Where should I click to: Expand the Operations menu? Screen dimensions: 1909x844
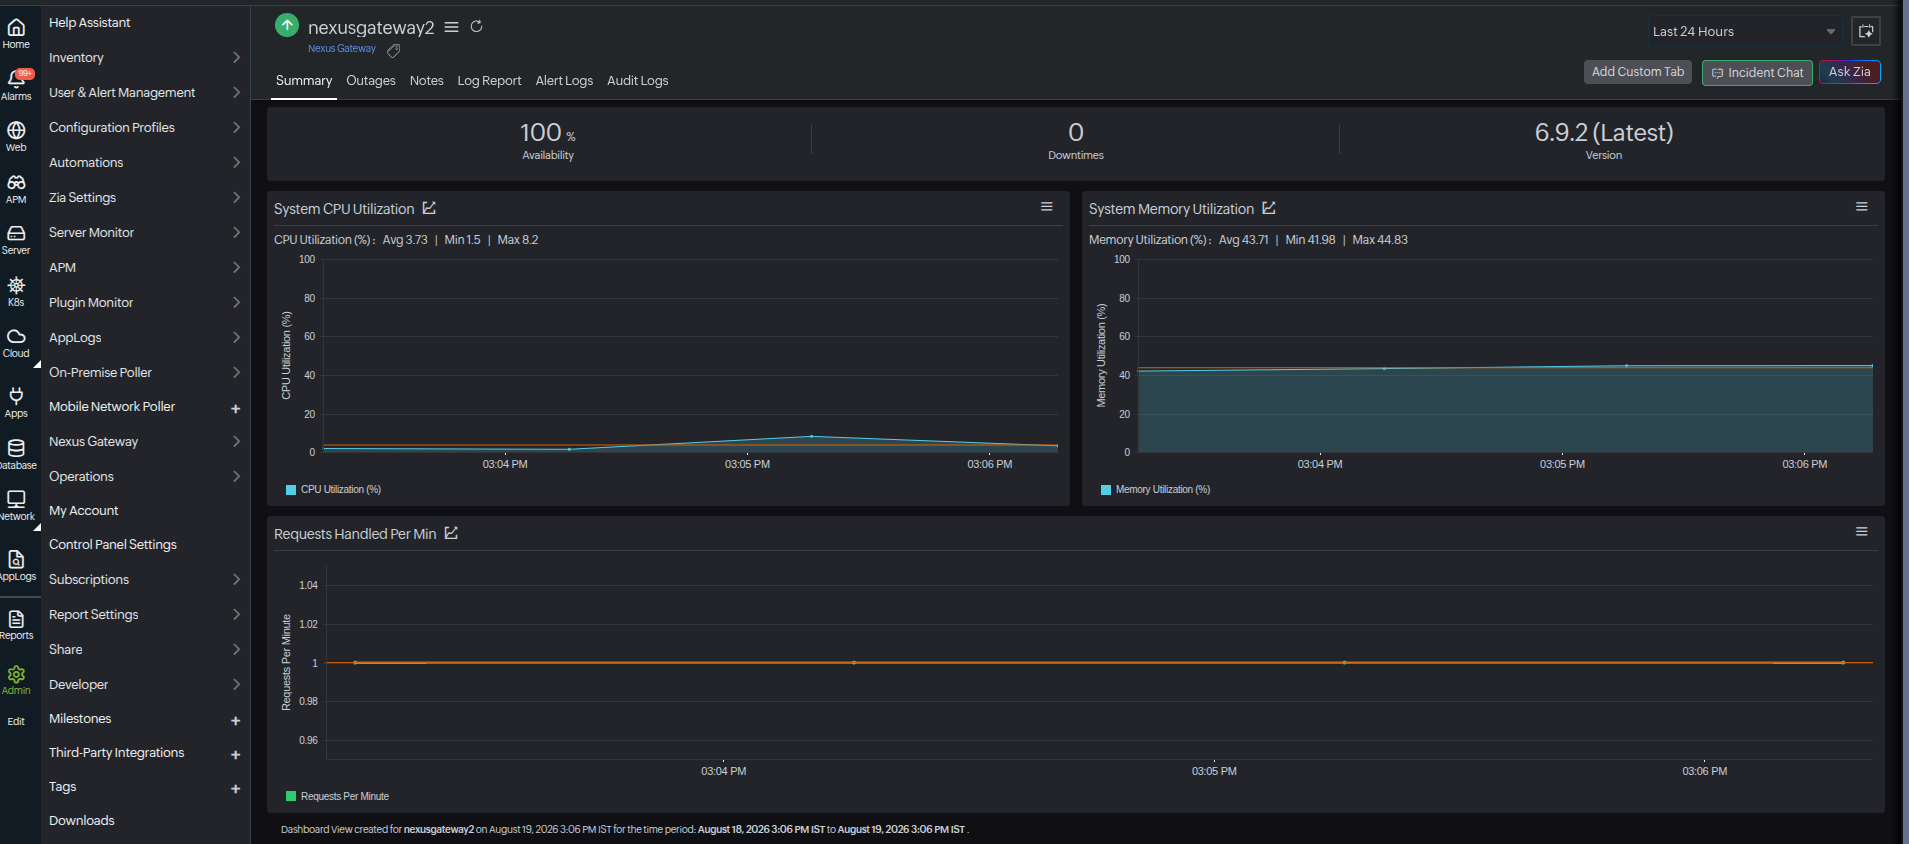point(145,477)
